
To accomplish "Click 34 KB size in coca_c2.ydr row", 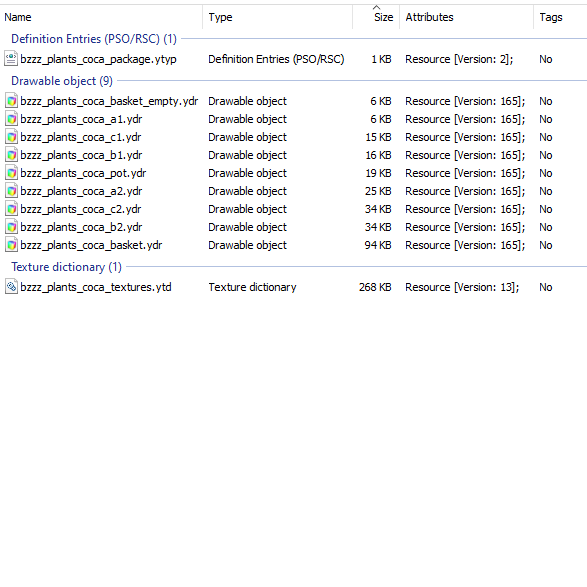I will [378, 209].
